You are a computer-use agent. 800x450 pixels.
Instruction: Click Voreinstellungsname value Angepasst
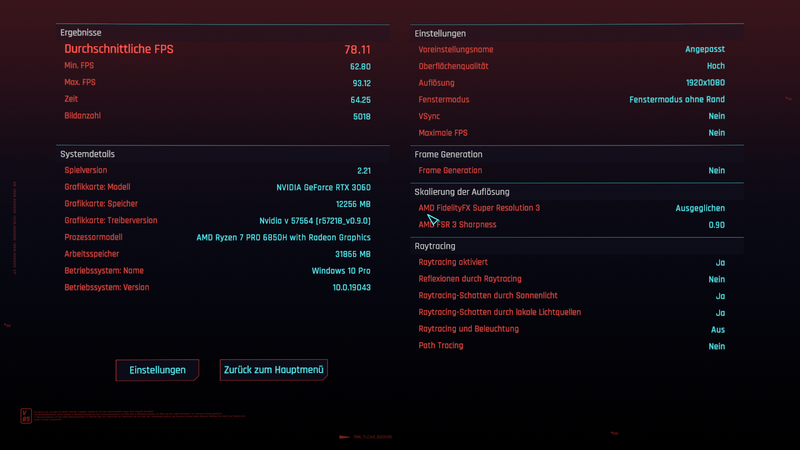click(x=705, y=49)
